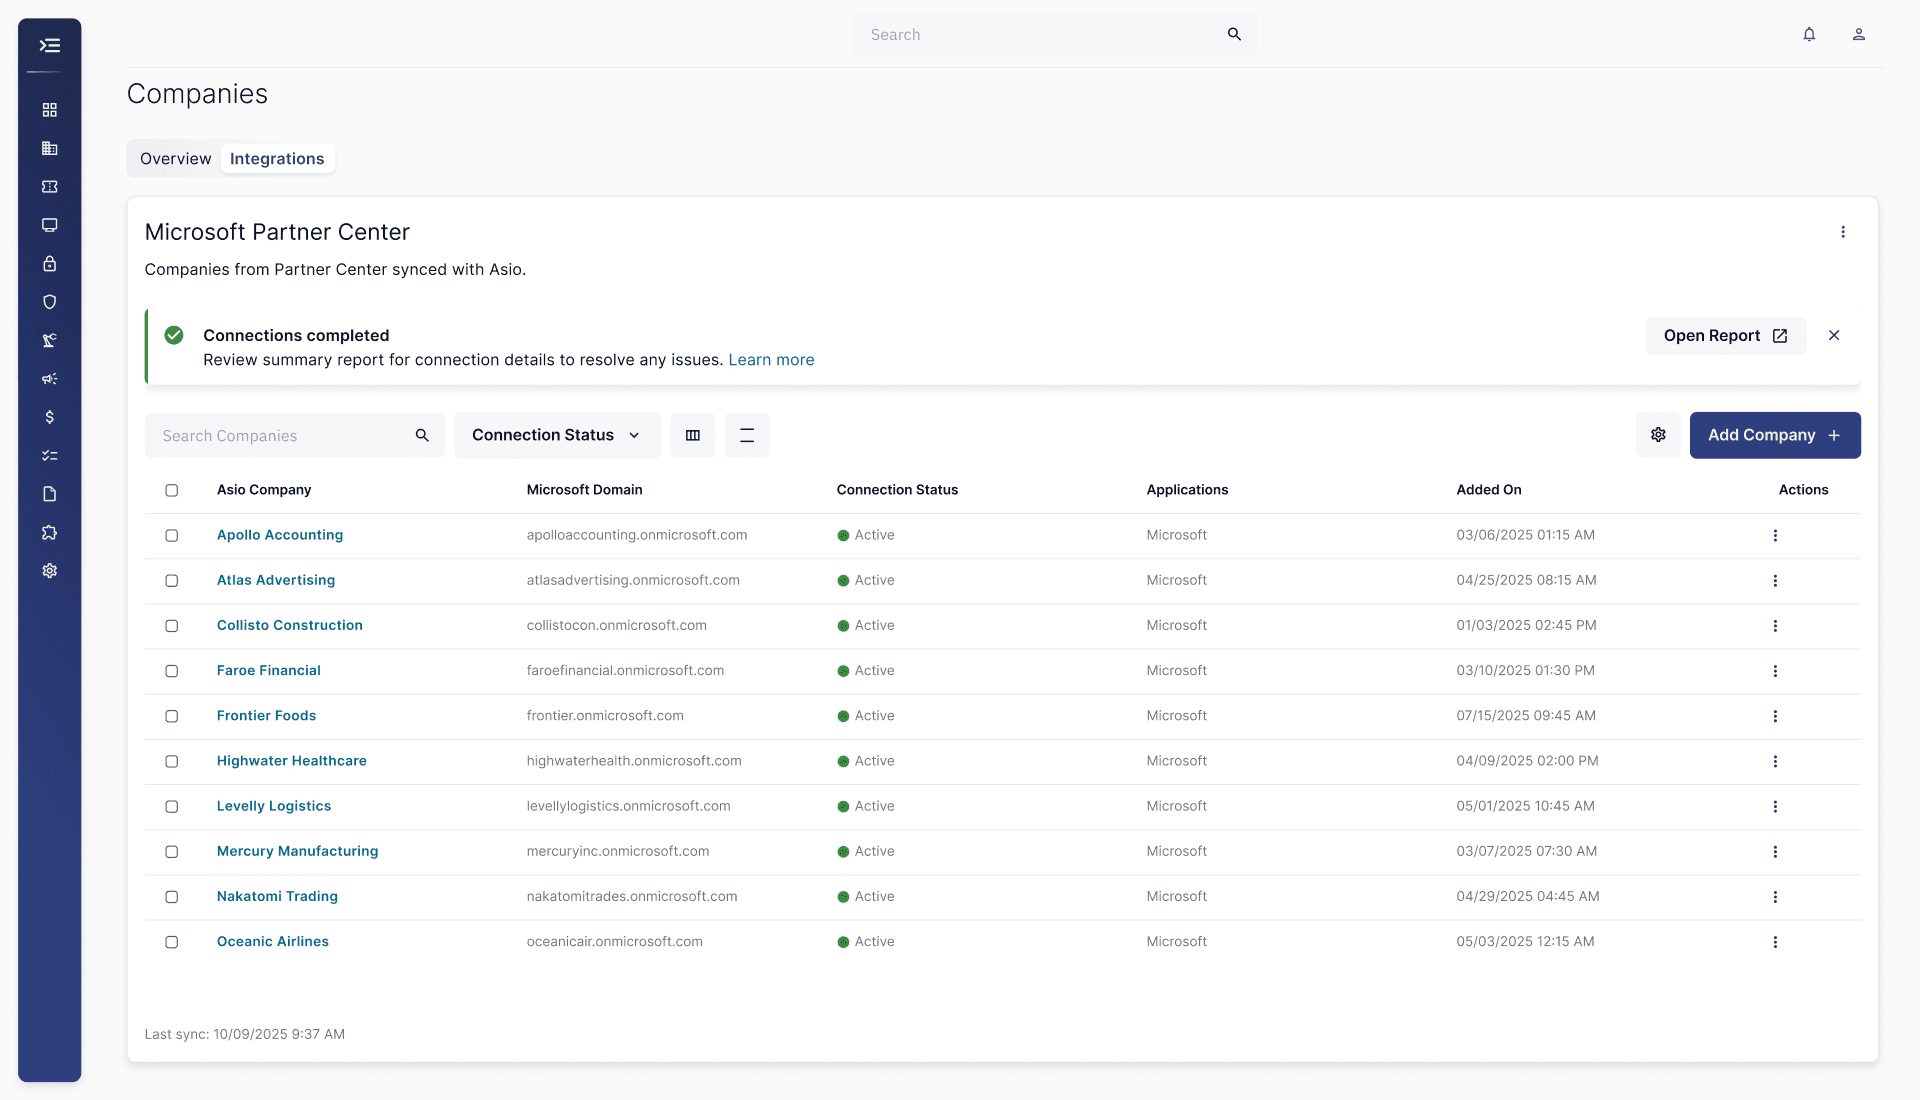Click Open Report button
The height and width of the screenshot is (1100, 1920).
pyautogui.click(x=1726, y=336)
